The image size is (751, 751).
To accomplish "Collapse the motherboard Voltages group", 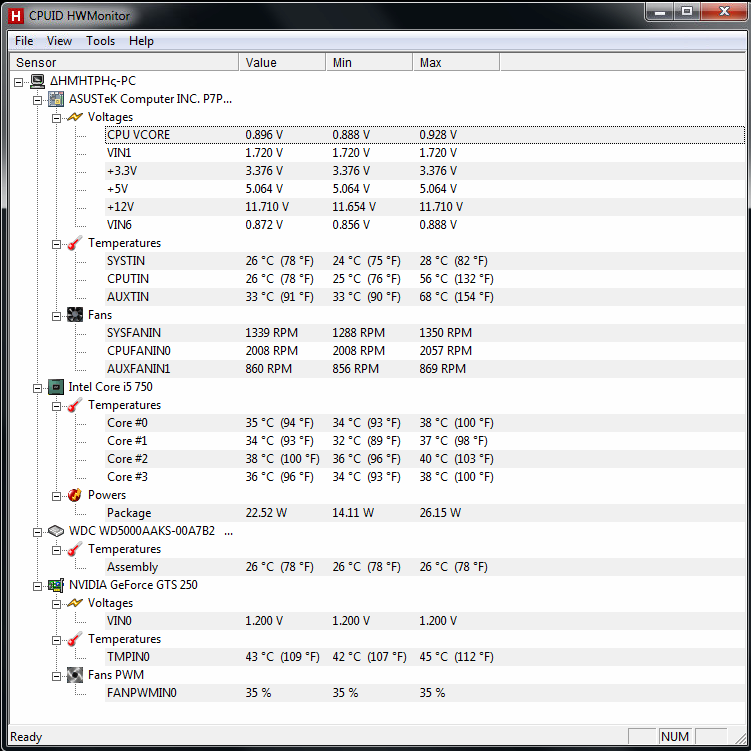I will pyautogui.click(x=57, y=118).
